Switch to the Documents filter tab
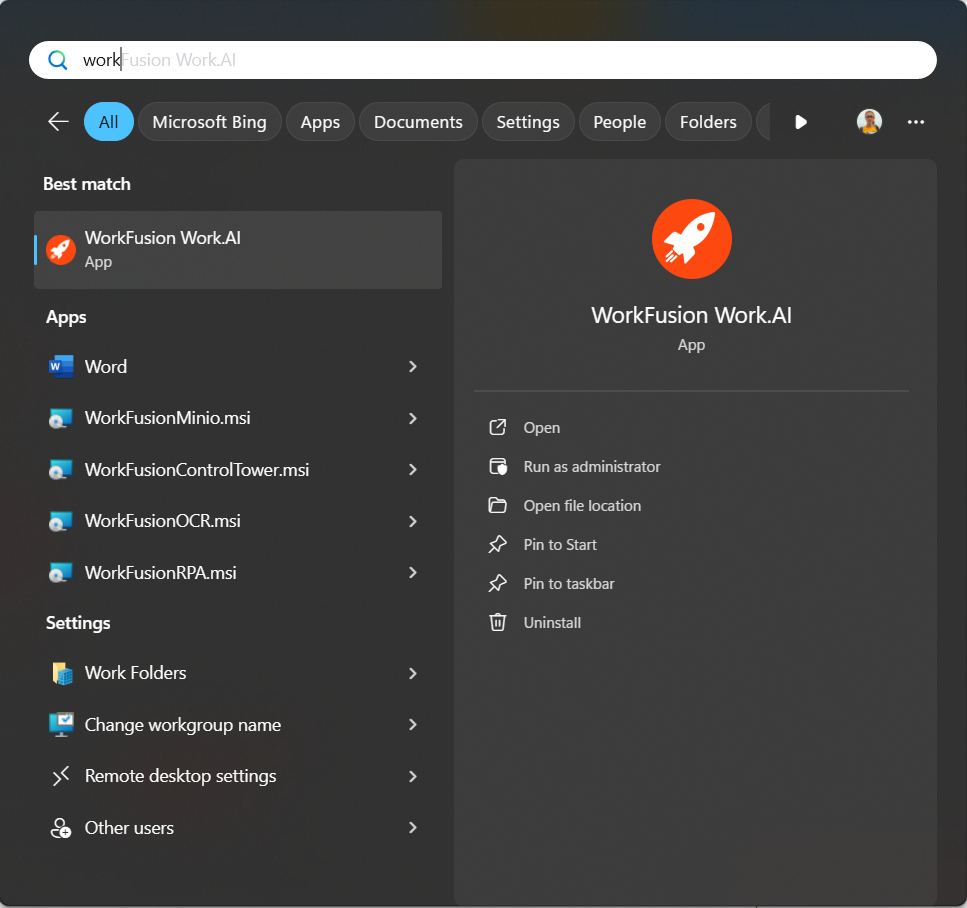 pos(418,122)
